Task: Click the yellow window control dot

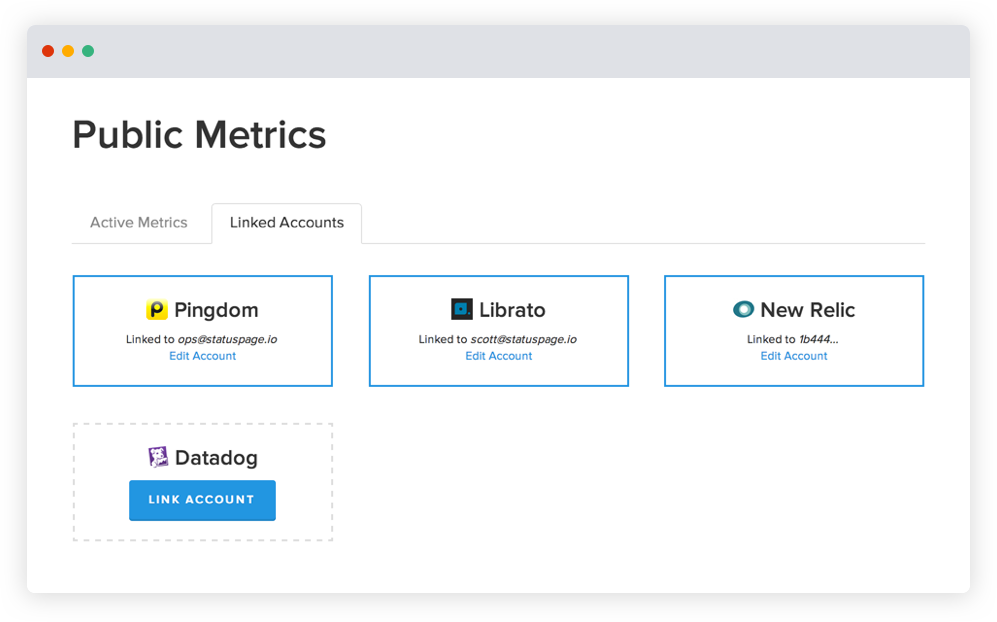Action: [x=68, y=50]
